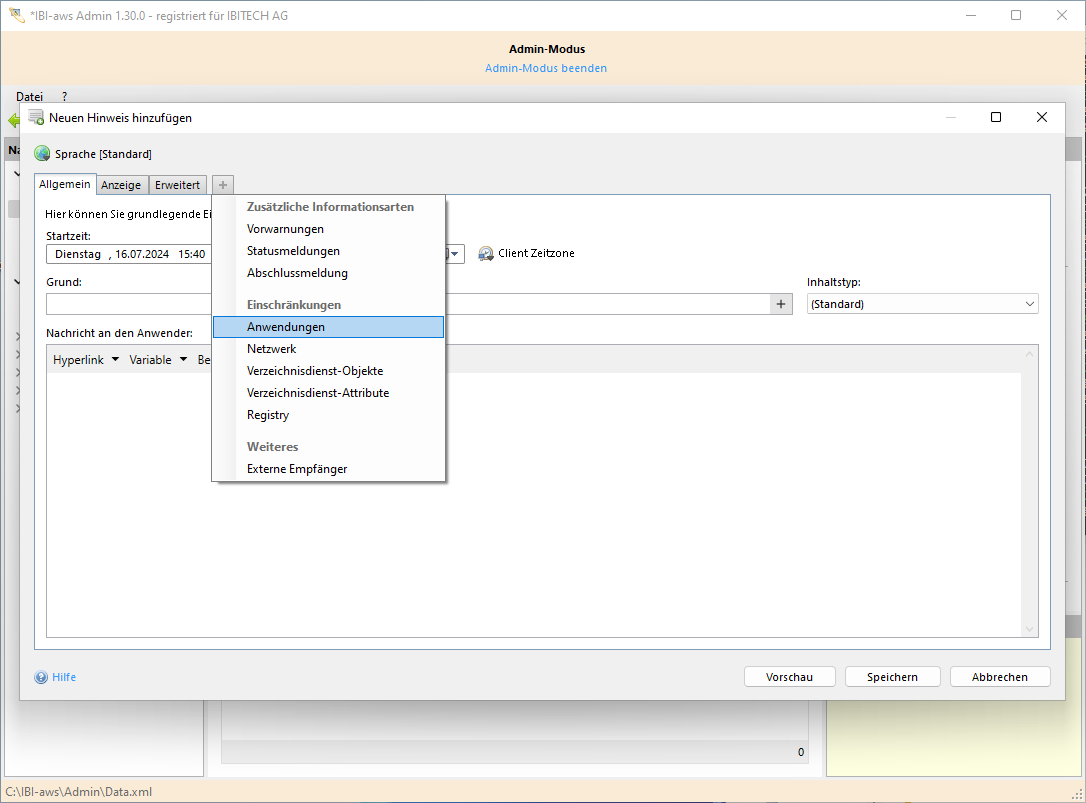Screen dimensions: 1086x803
Task: Select Verzeichnisdienst-Objekte menu entry
Action: 315,371
